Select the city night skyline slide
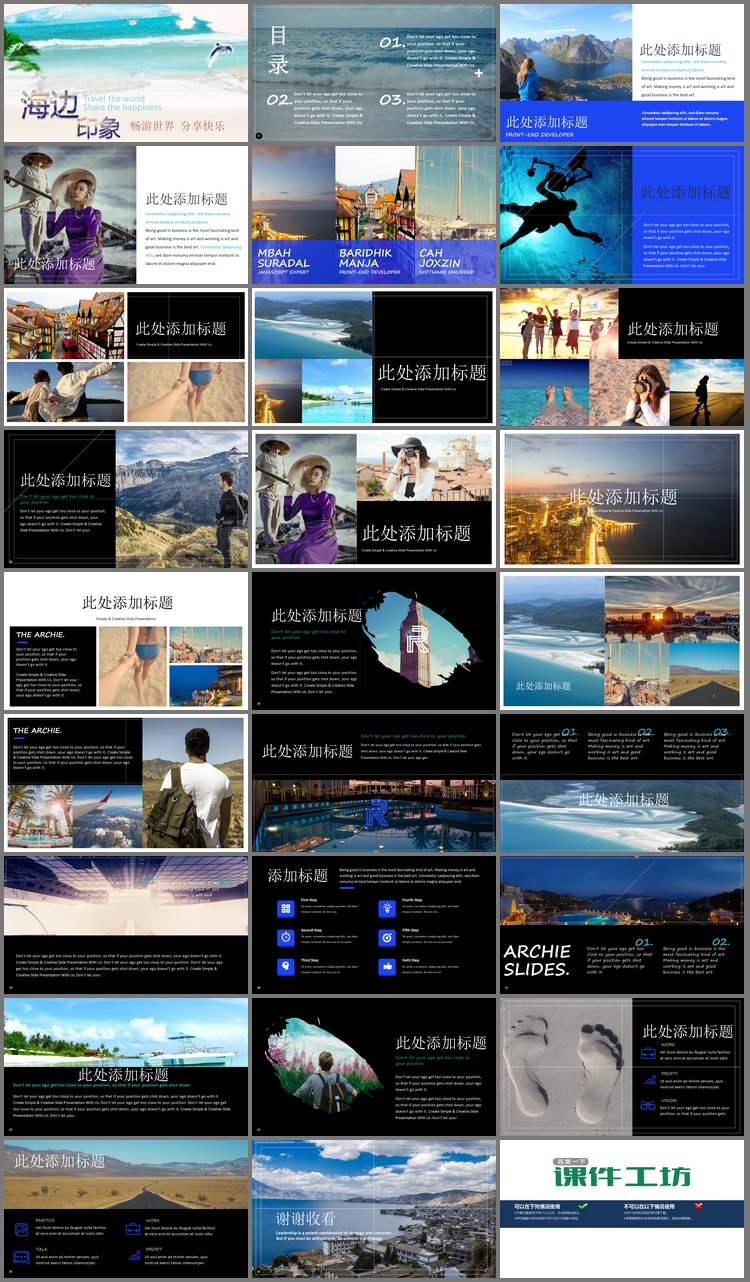750x1282 pixels. 622,499
